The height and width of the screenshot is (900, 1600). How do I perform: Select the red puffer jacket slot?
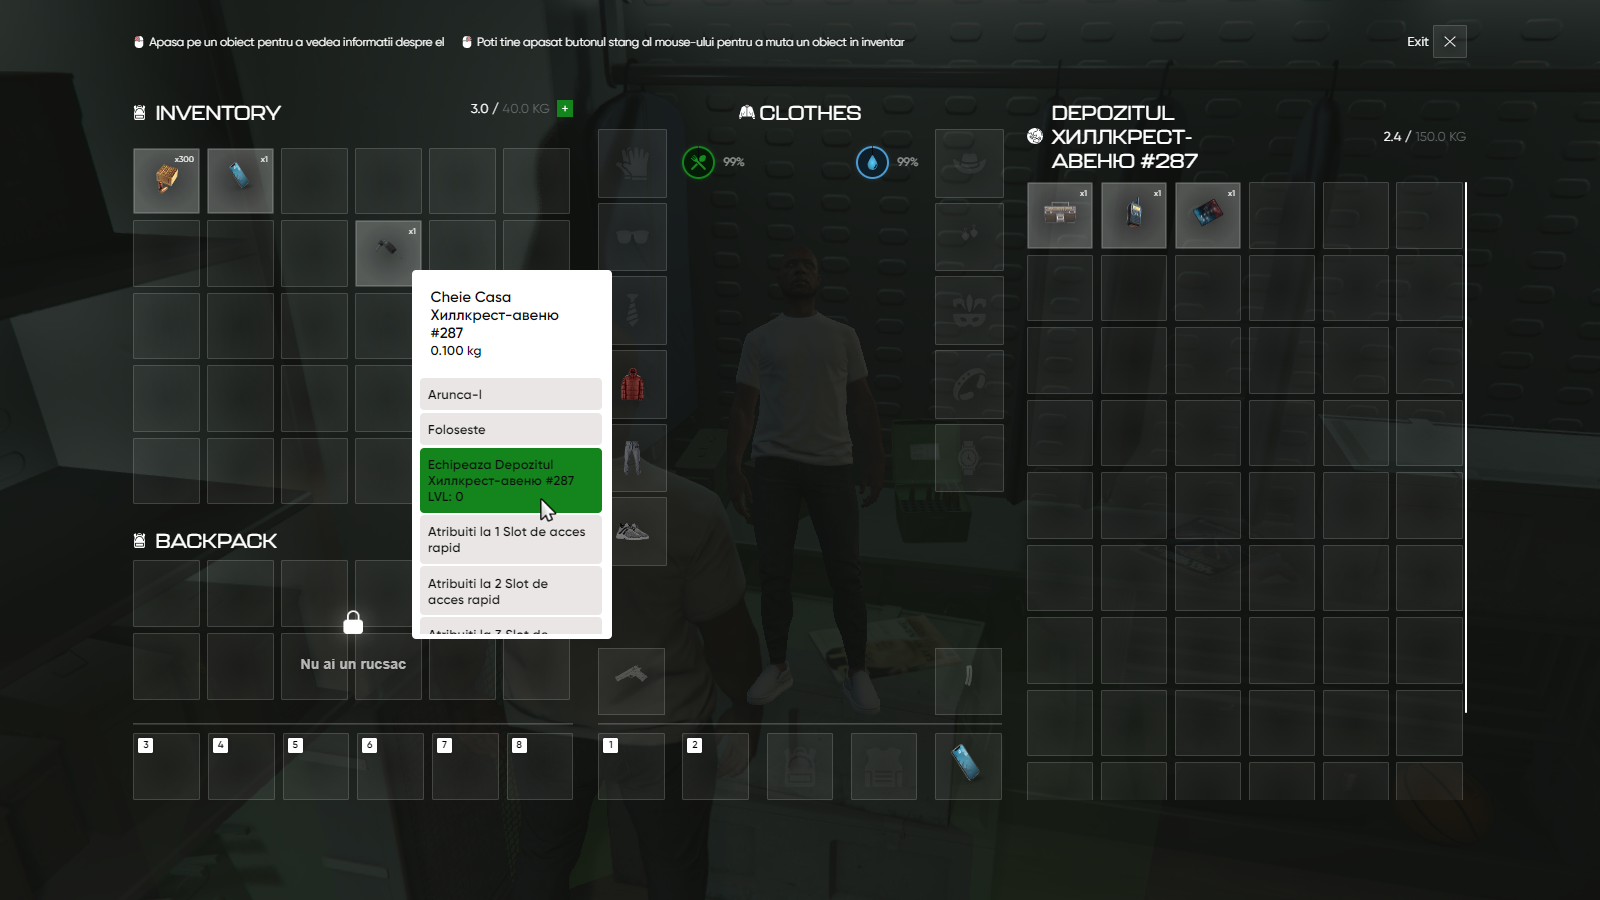click(x=632, y=384)
